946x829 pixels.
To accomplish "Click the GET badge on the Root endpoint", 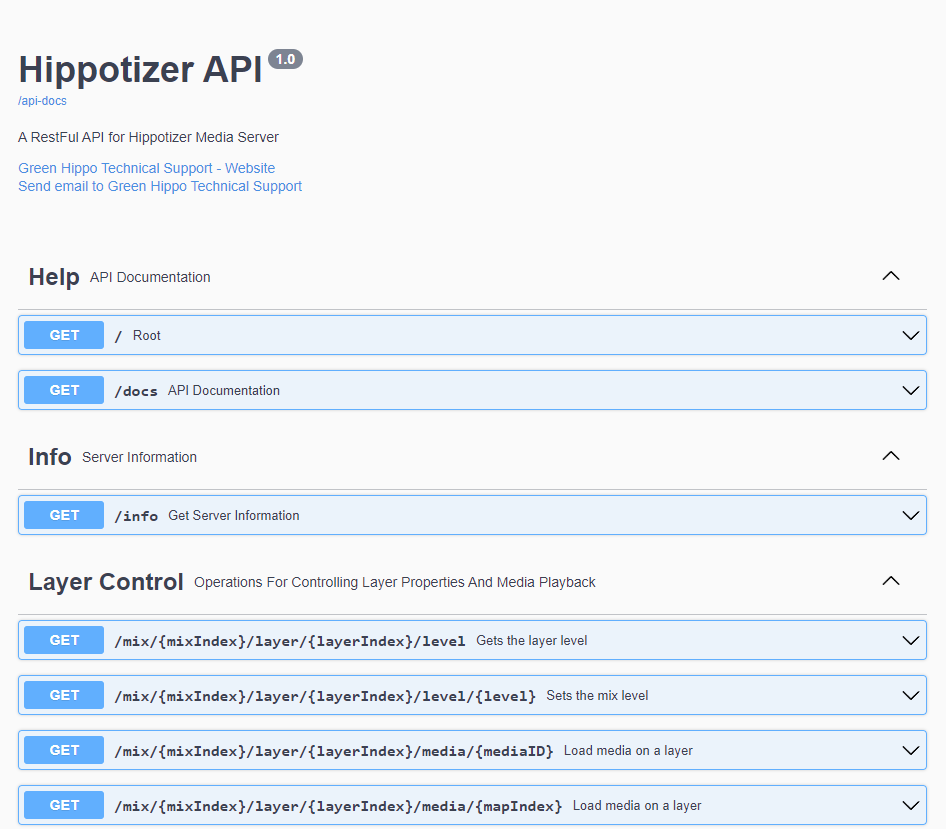I will point(63,335).
